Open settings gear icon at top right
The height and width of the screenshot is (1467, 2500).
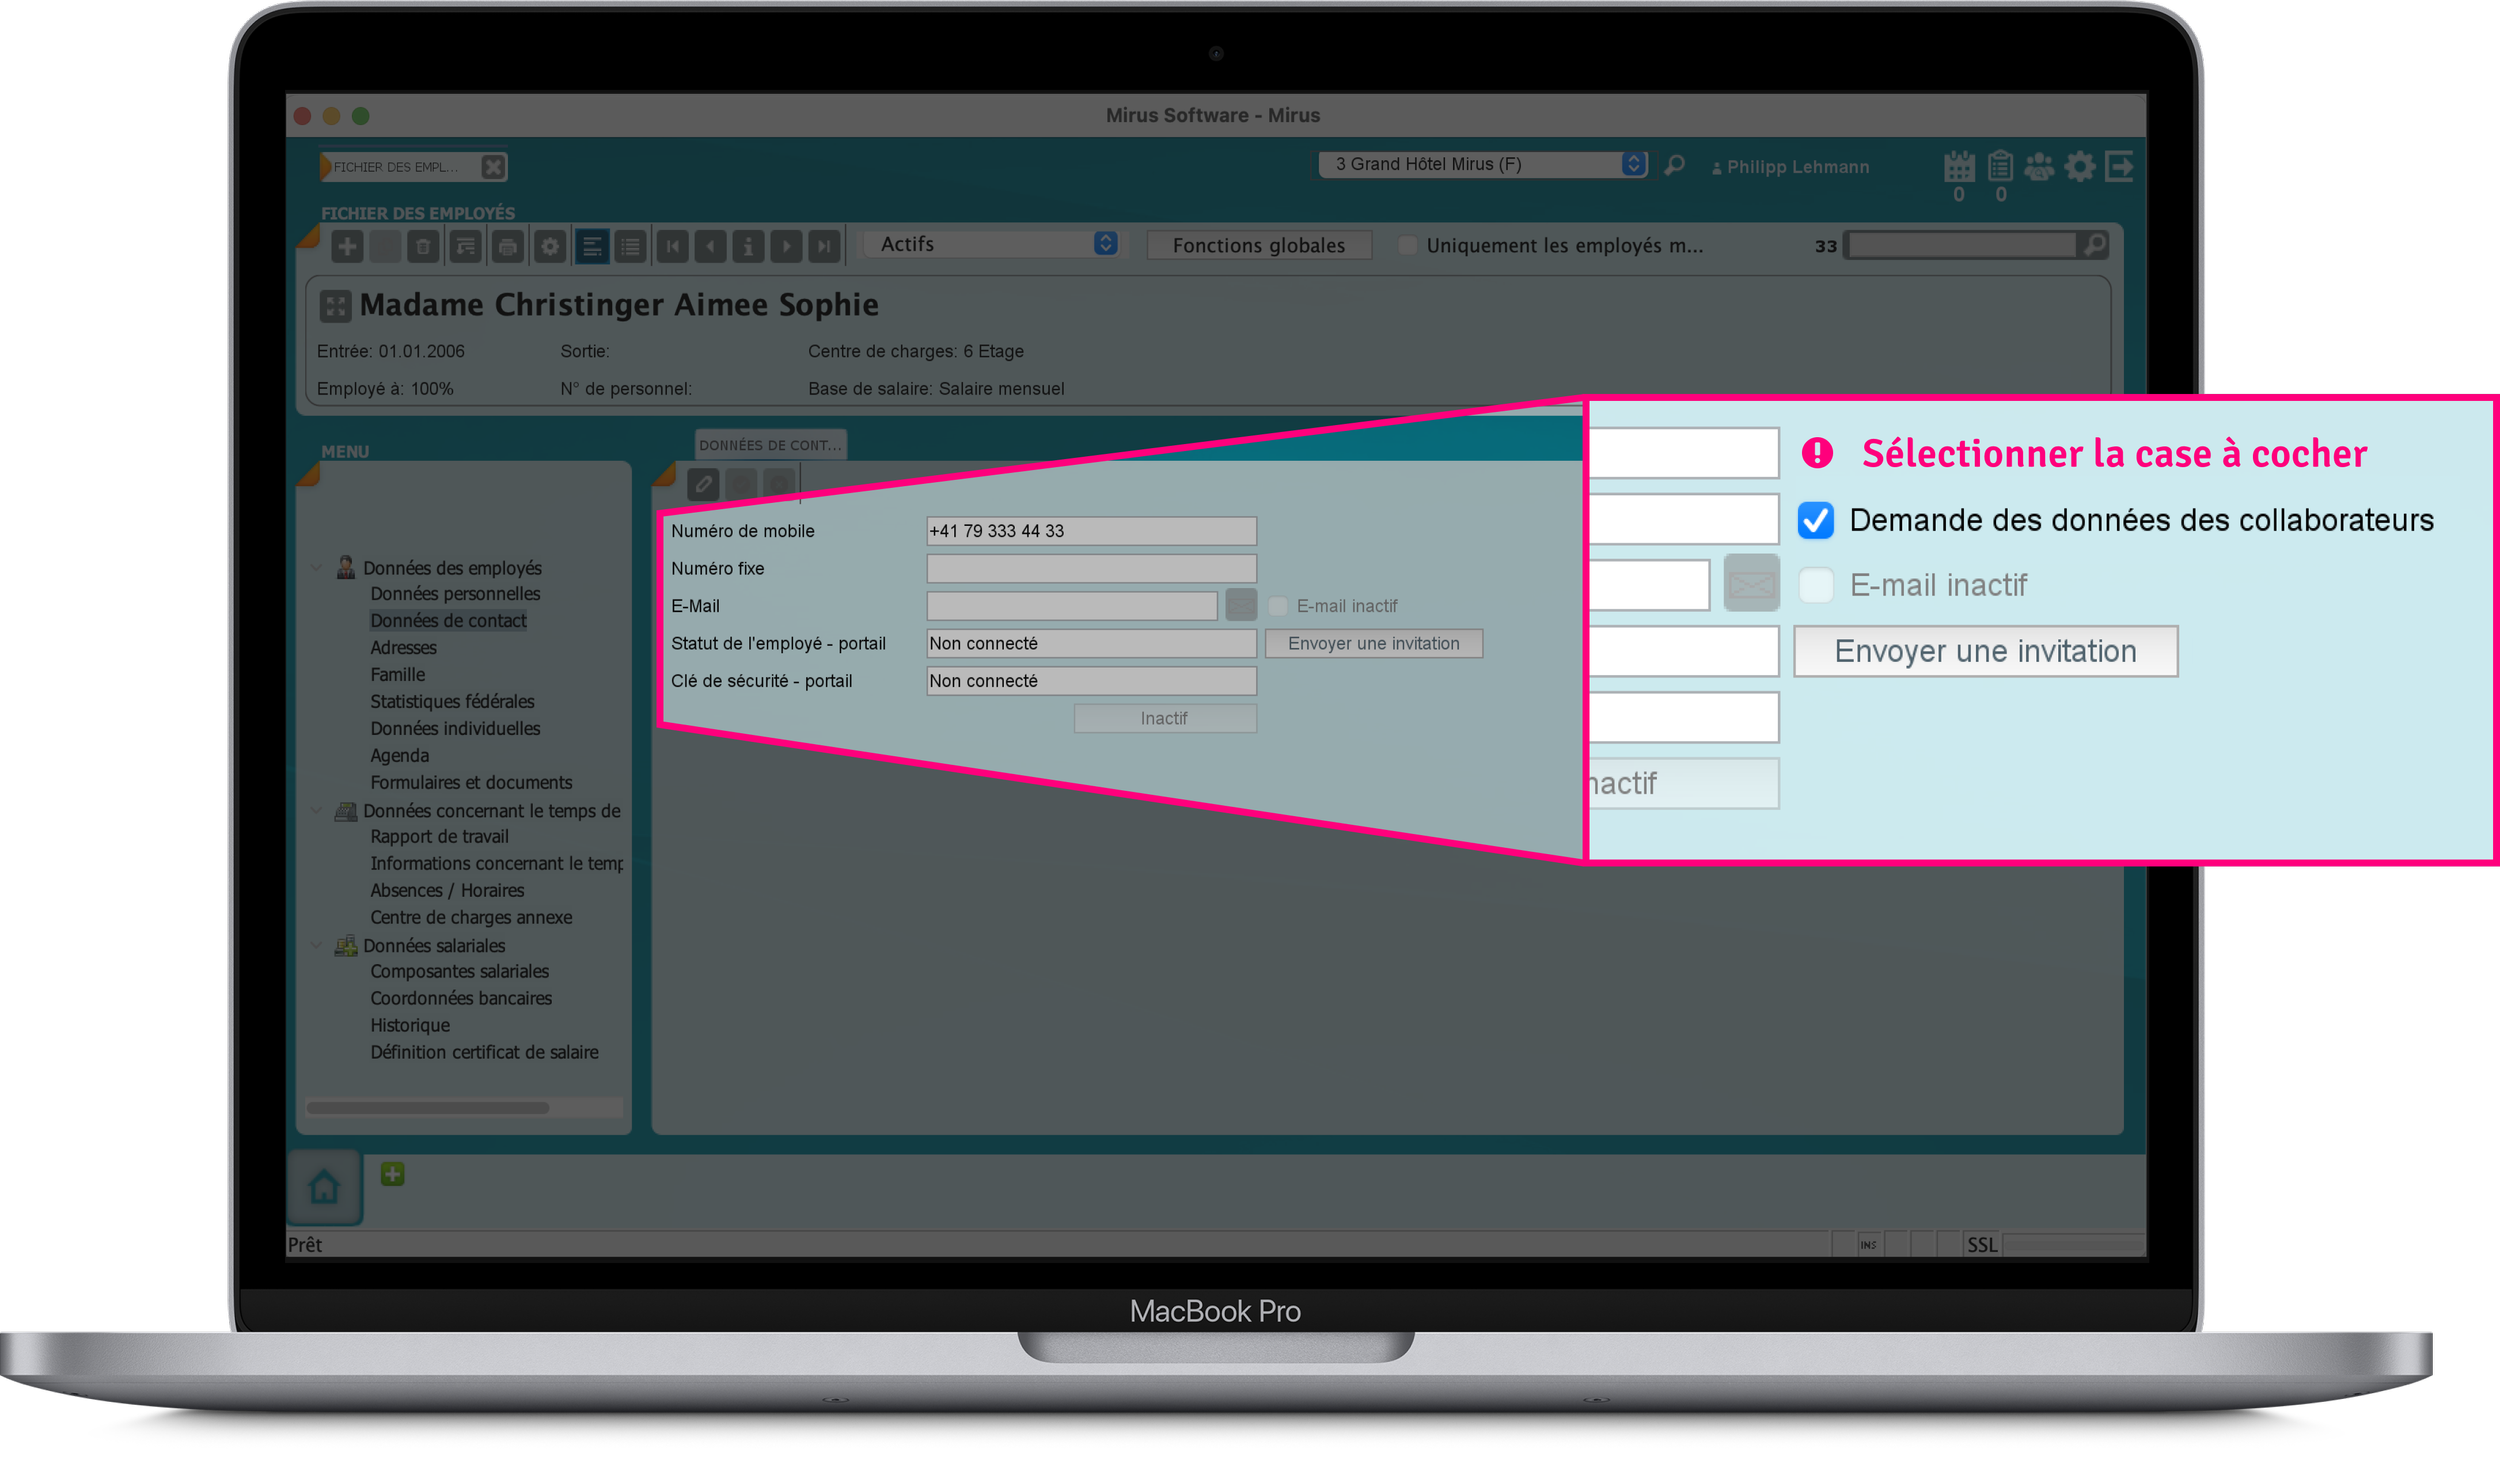tap(2079, 166)
